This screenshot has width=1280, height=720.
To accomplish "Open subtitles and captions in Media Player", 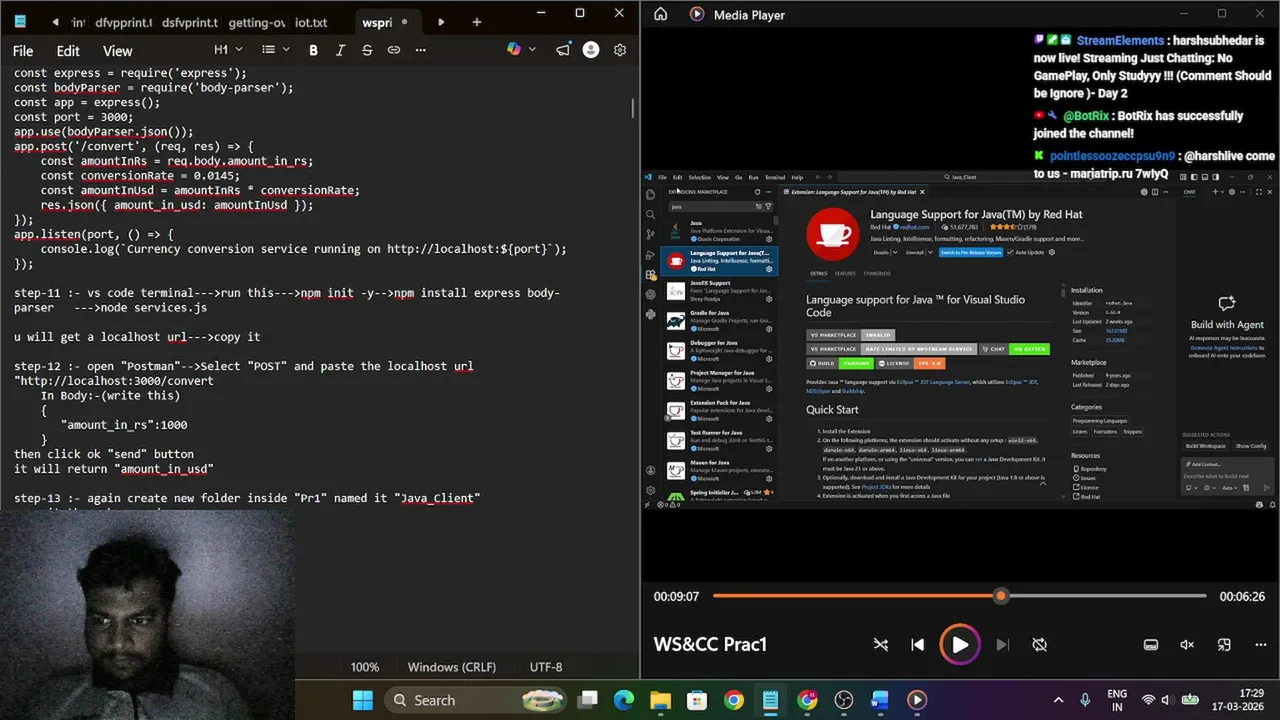I will [x=1151, y=645].
